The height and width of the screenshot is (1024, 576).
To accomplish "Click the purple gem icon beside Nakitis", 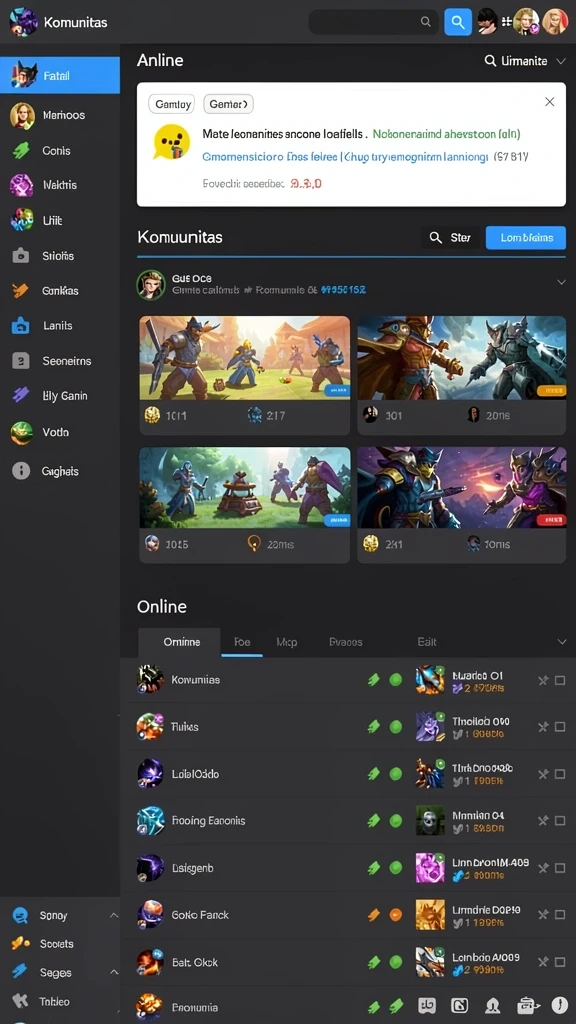I will coord(21,185).
